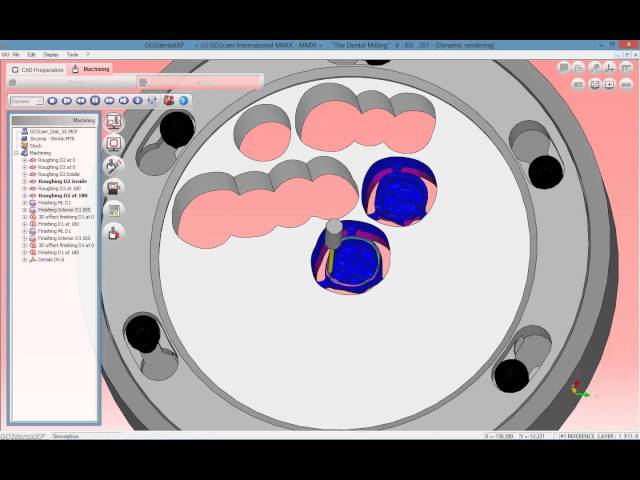Open the Edit menu
The height and width of the screenshot is (480, 640).
pos(31,54)
